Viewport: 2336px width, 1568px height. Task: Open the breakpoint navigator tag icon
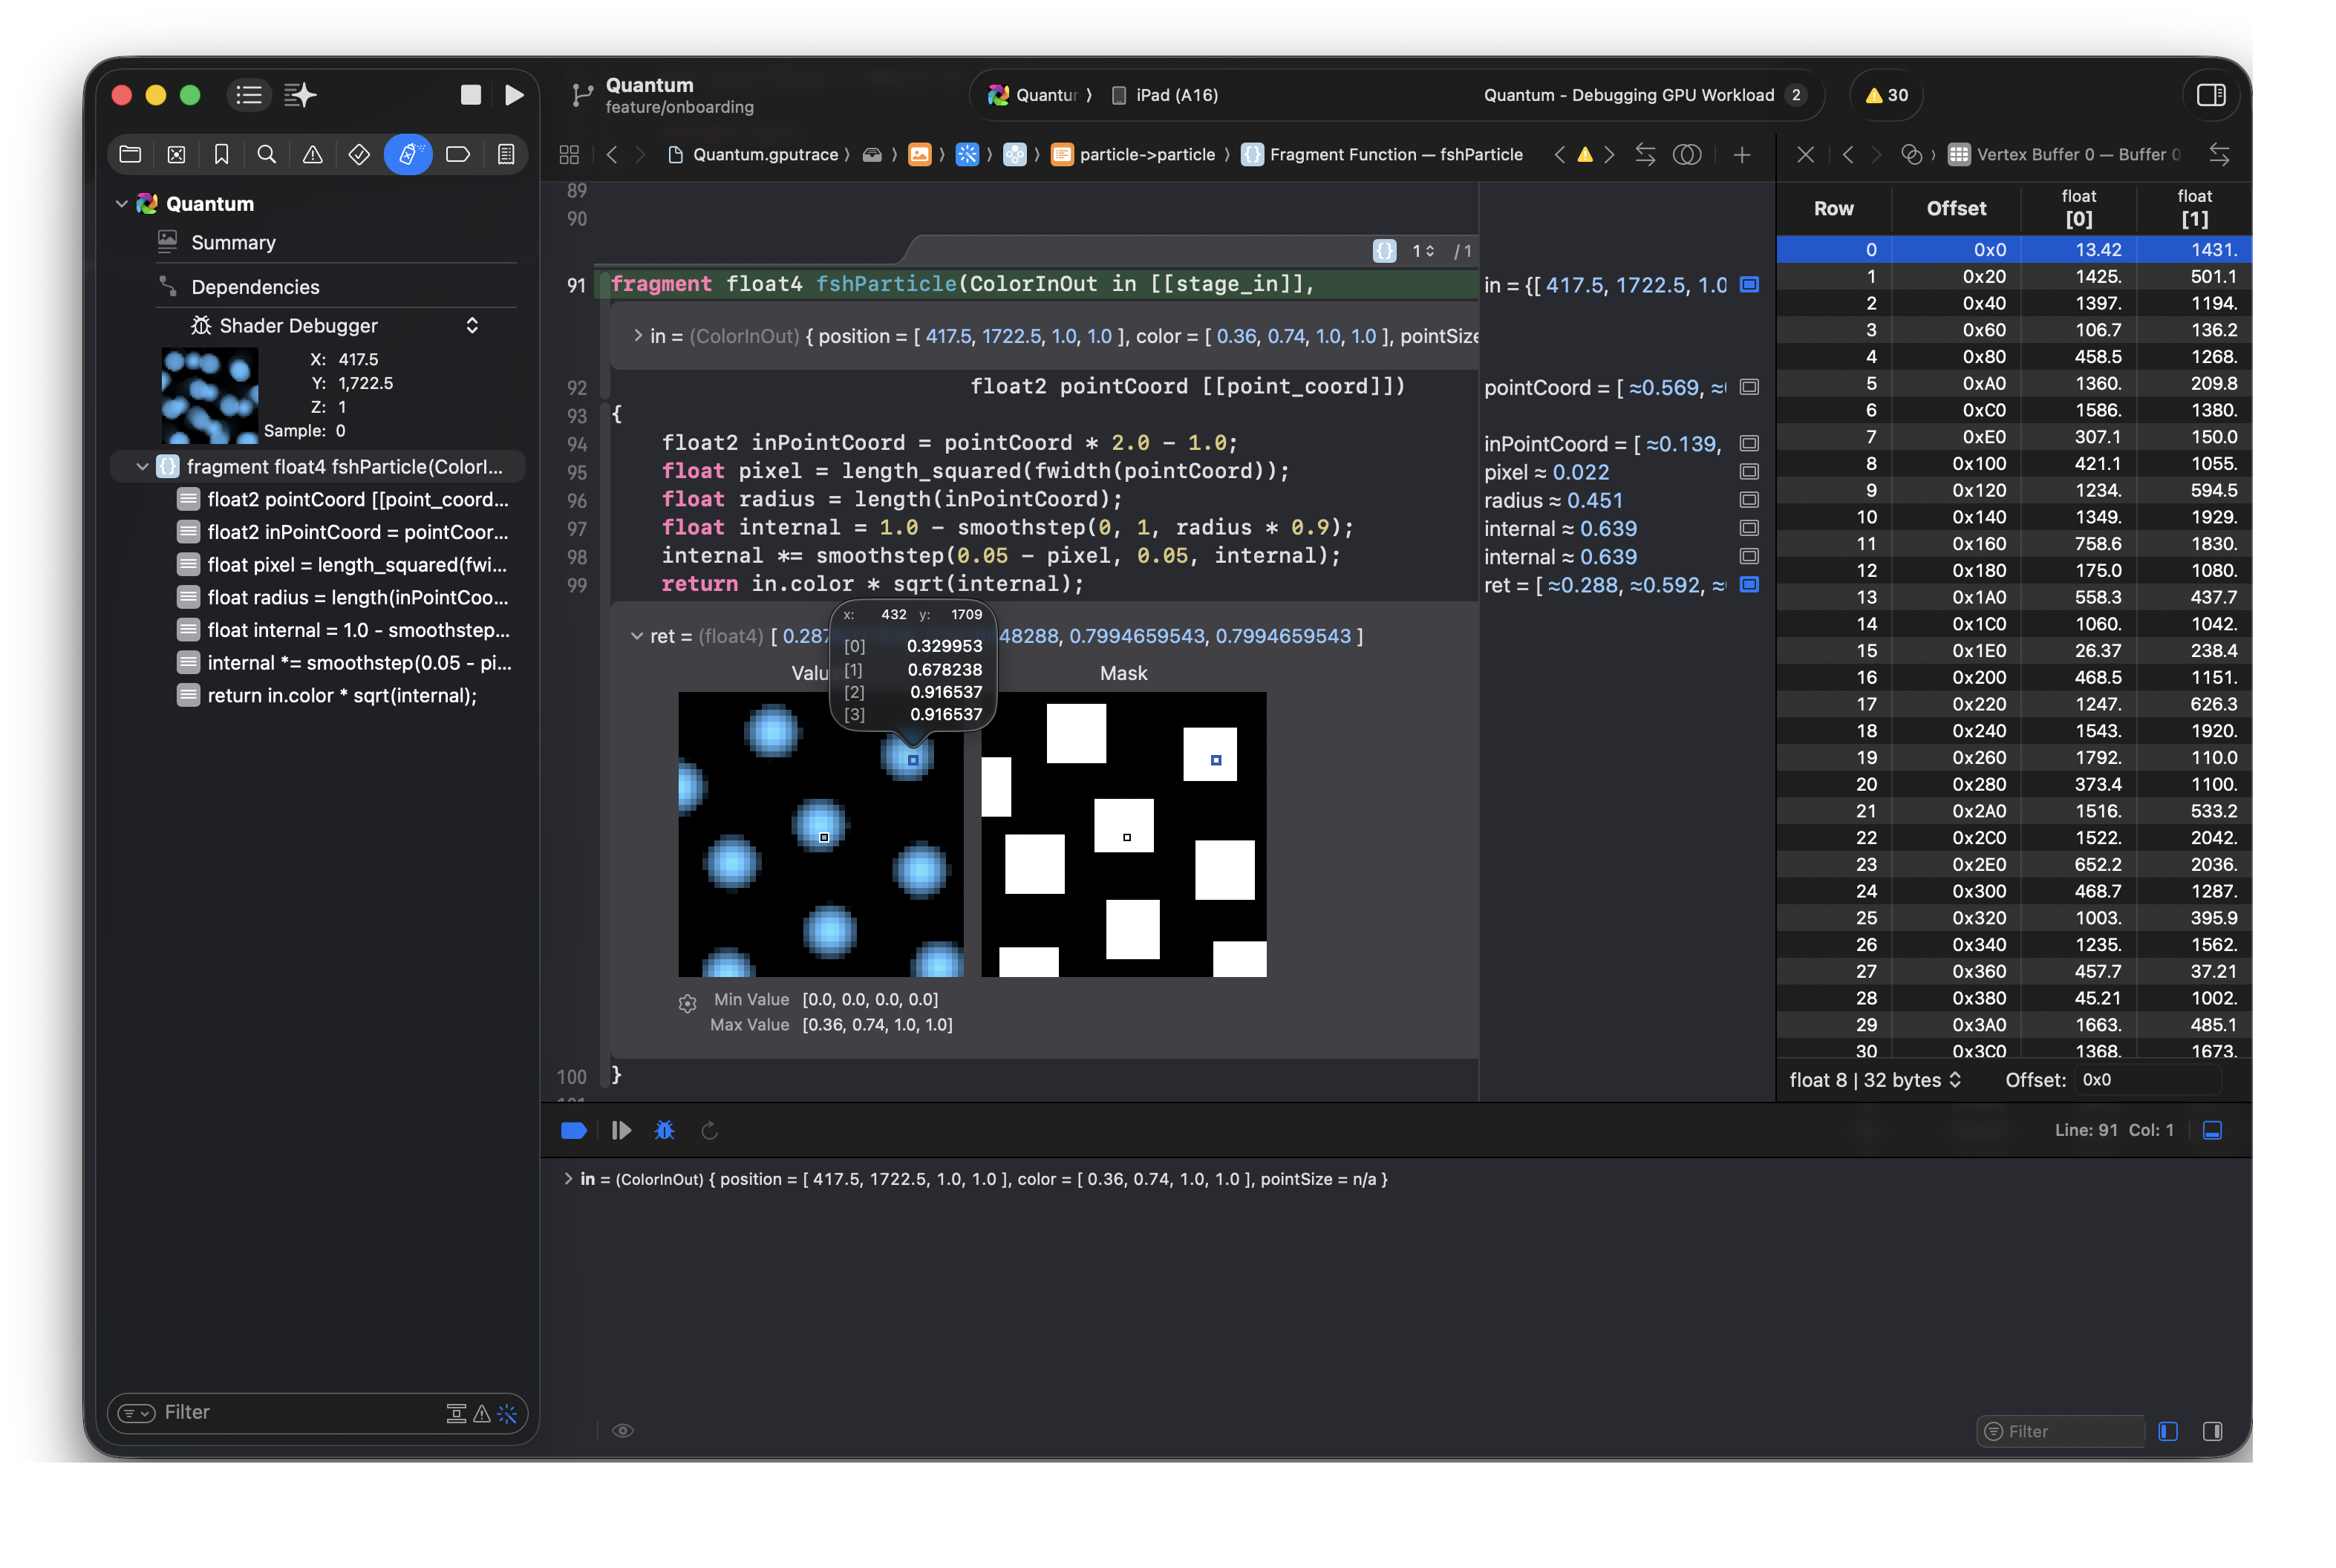click(x=458, y=154)
